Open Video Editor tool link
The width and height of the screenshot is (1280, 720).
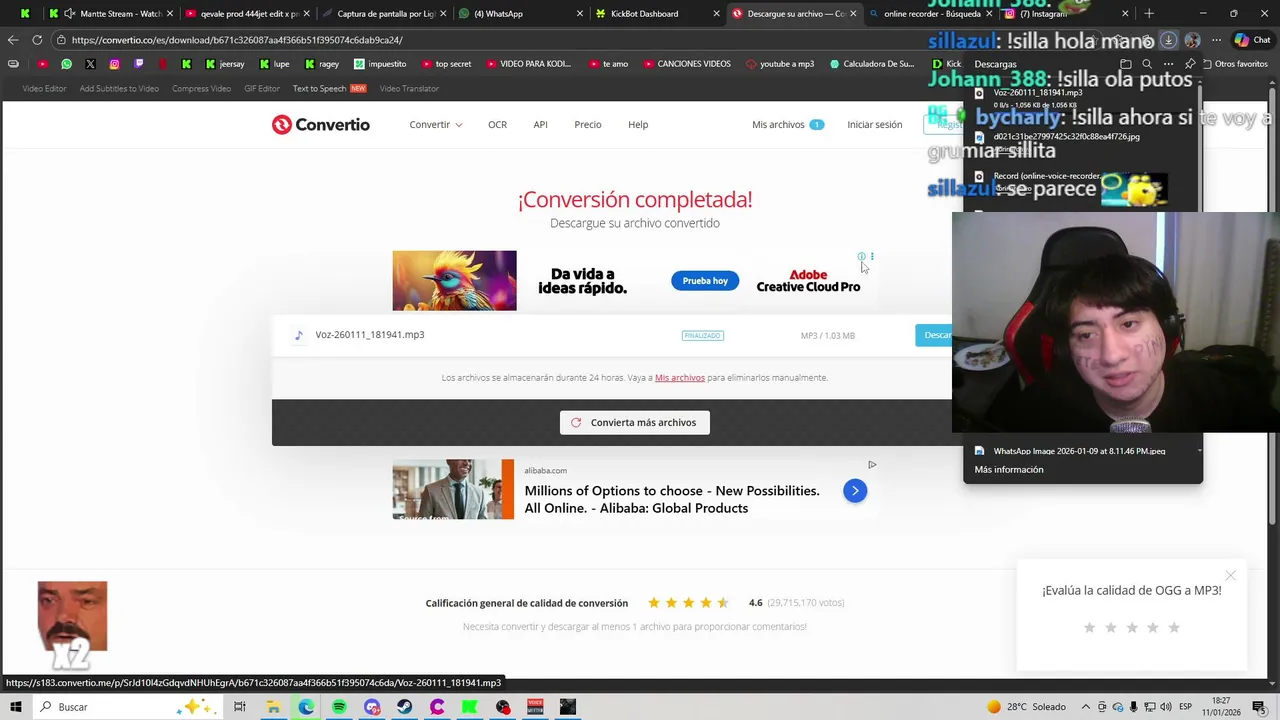tap(44, 88)
